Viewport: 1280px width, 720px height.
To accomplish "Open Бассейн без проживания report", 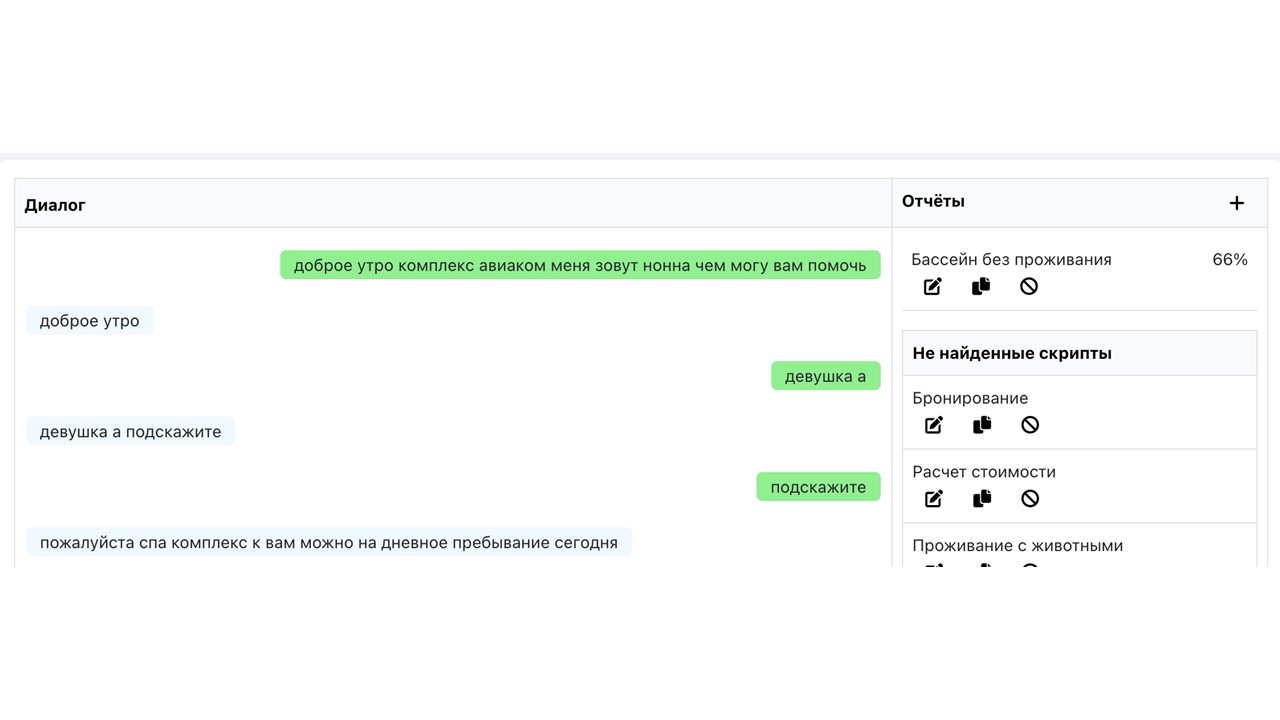I will pos(1011,260).
